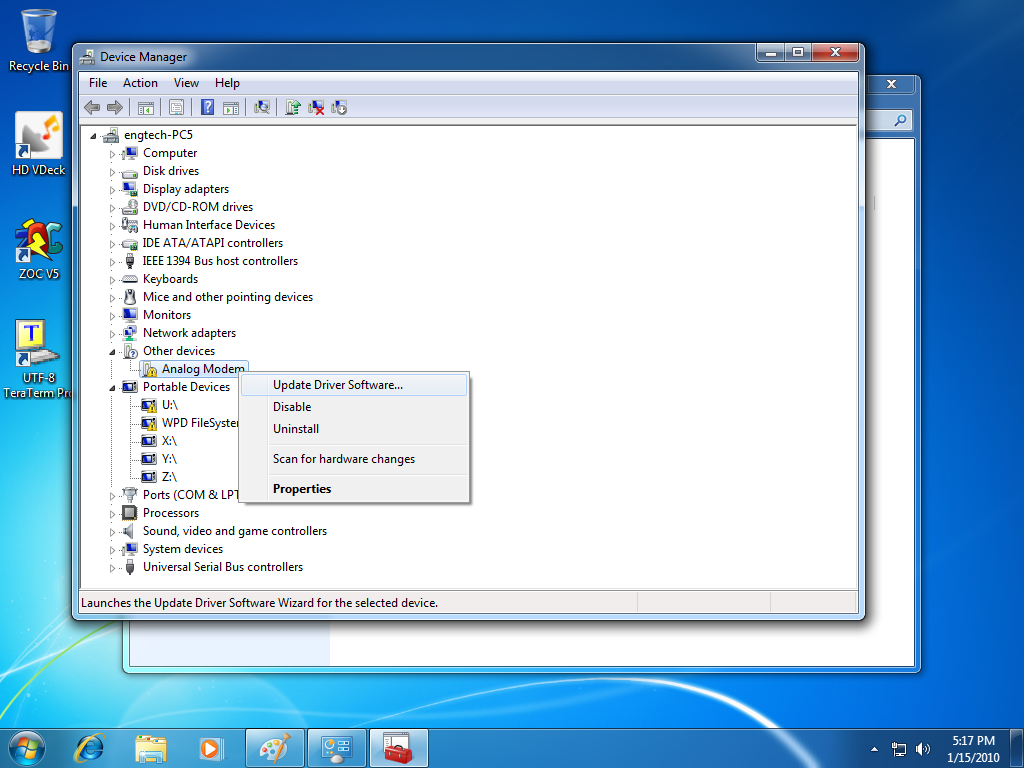Viewport: 1024px width, 768px height.
Task: Select Uninstall in the context menu
Action: (296, 429)
